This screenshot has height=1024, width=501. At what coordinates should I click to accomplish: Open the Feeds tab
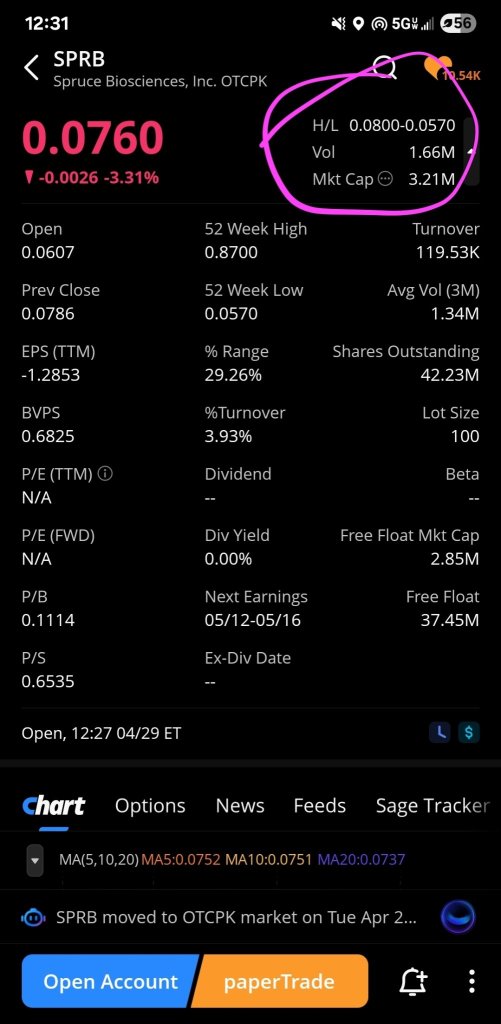(x=319, y=806)
